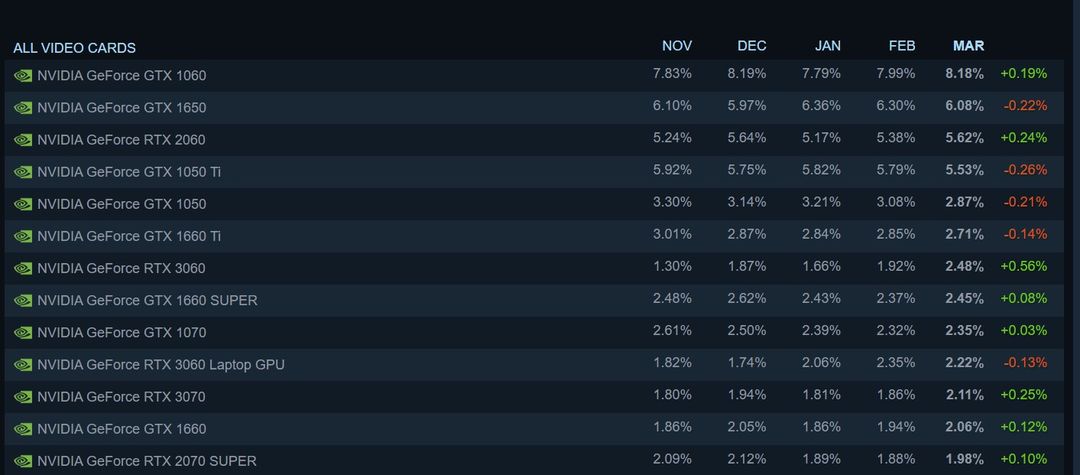The width and height of the screenshot is (1080, 475).
Task: Click the DEC column header
Action: tap(751, 46)
